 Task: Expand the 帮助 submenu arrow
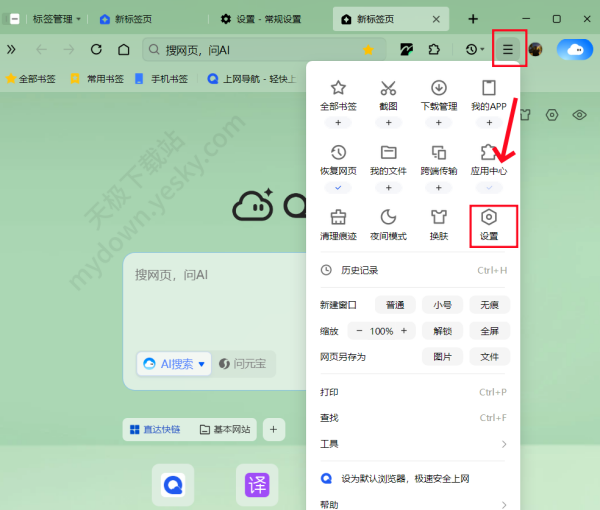point(503,505)
